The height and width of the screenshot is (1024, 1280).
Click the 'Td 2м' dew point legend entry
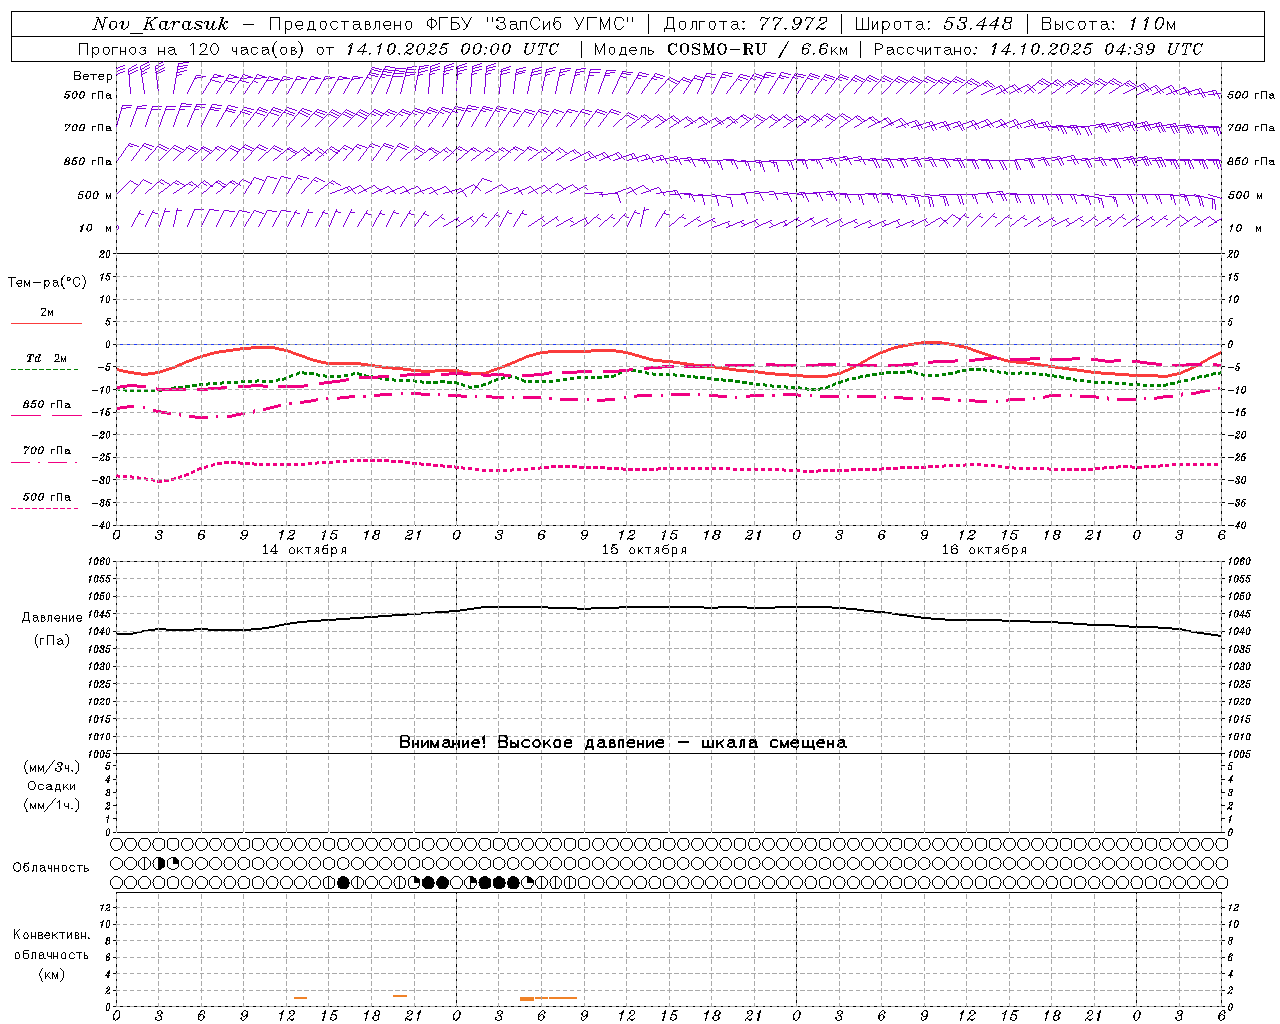47,358
